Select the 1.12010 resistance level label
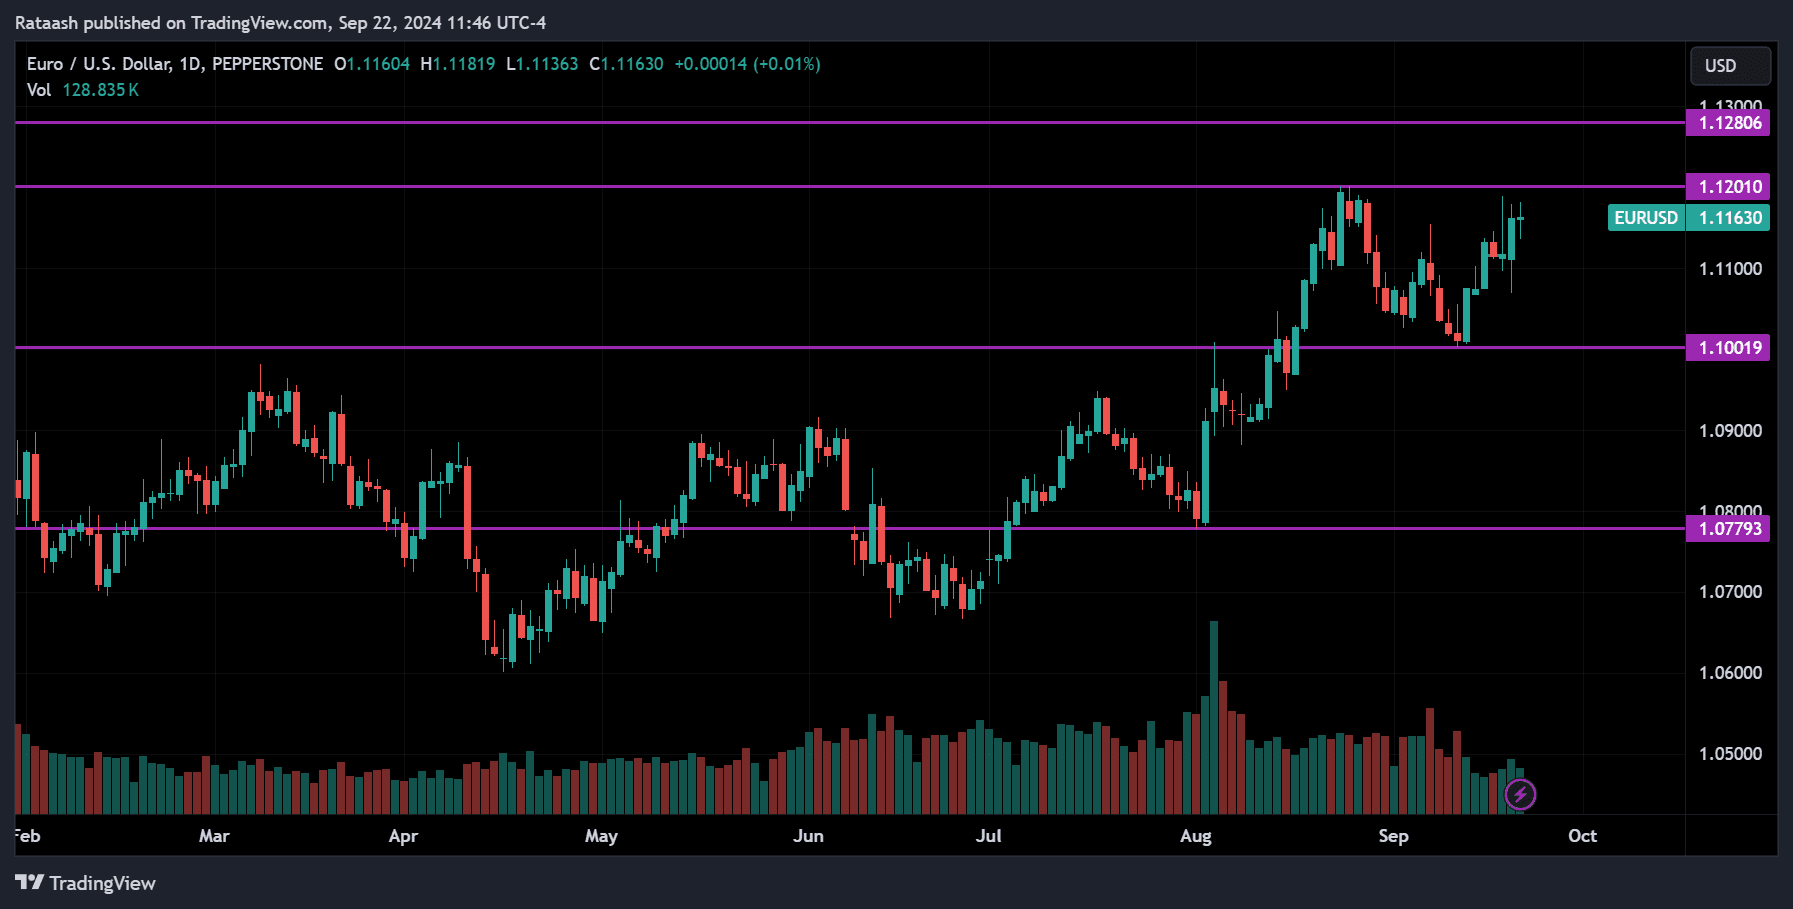 click(1729, 187)
